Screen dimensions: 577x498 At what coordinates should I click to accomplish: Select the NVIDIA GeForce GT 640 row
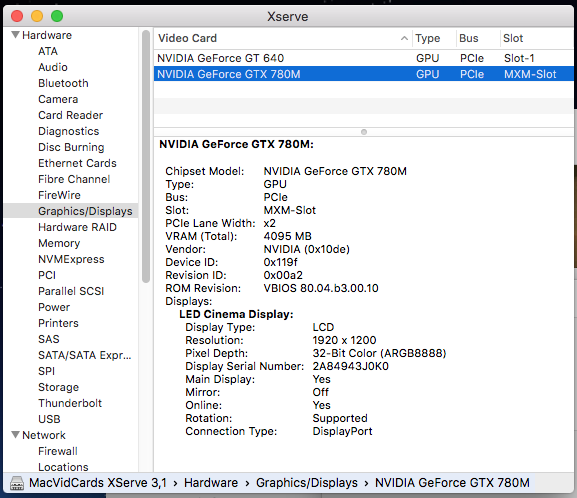click(364, 58)
